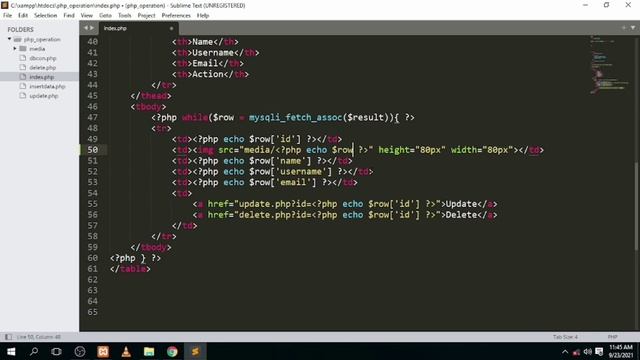Screen dimensions: 640x360
Task: Open the Find menu
Action: click(69, 16)
